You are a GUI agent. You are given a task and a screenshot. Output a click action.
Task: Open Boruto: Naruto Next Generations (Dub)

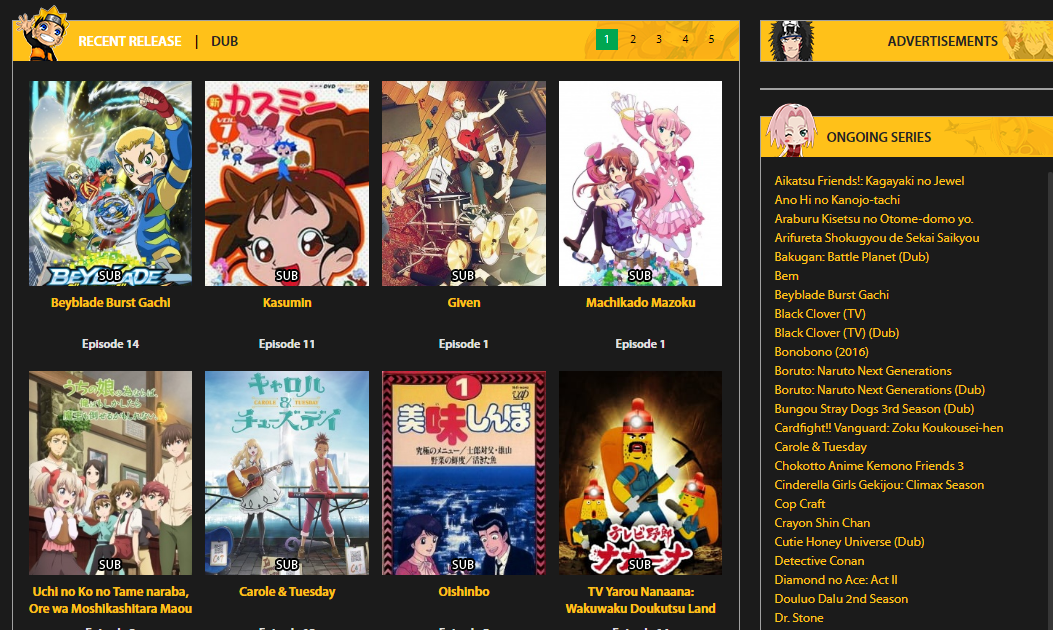click(x=880, y=390)
